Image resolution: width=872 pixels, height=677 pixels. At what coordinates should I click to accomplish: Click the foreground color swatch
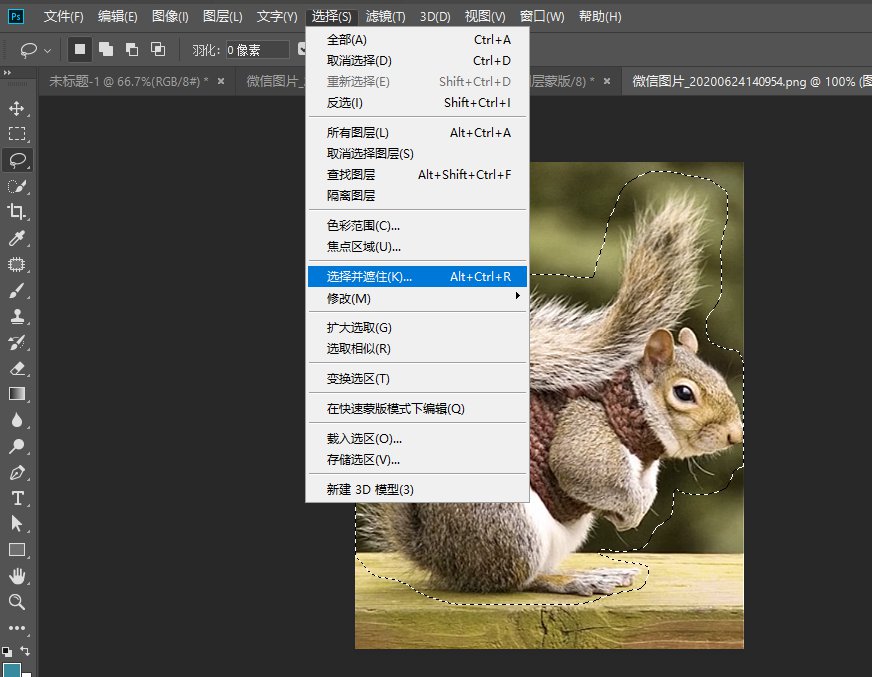(12, 668)
